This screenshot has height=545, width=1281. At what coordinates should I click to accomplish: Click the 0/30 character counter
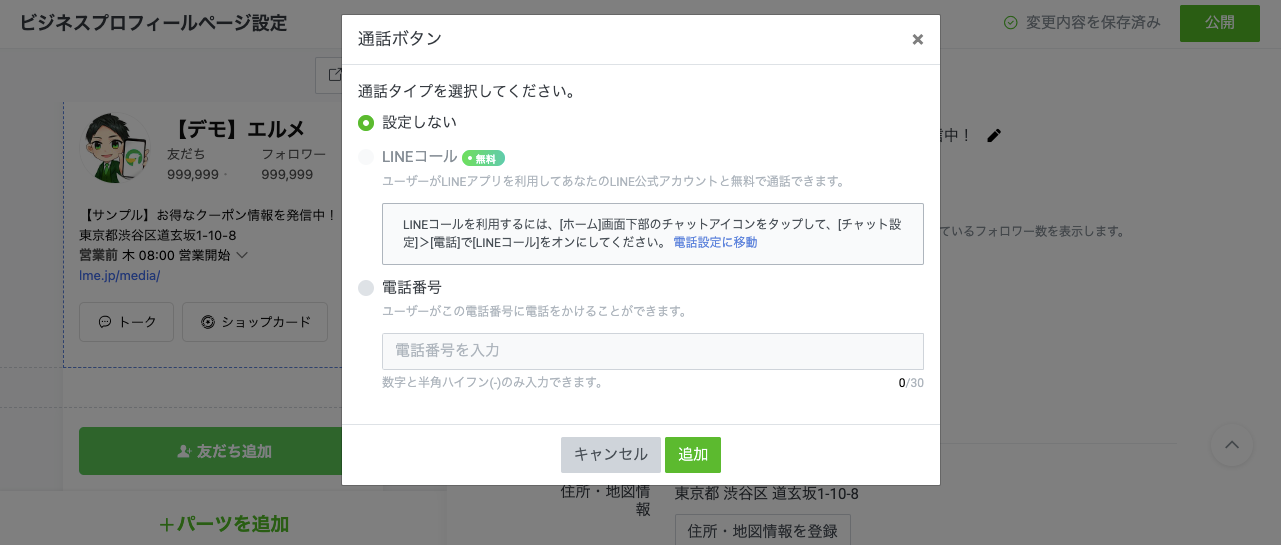click(911, 383)
